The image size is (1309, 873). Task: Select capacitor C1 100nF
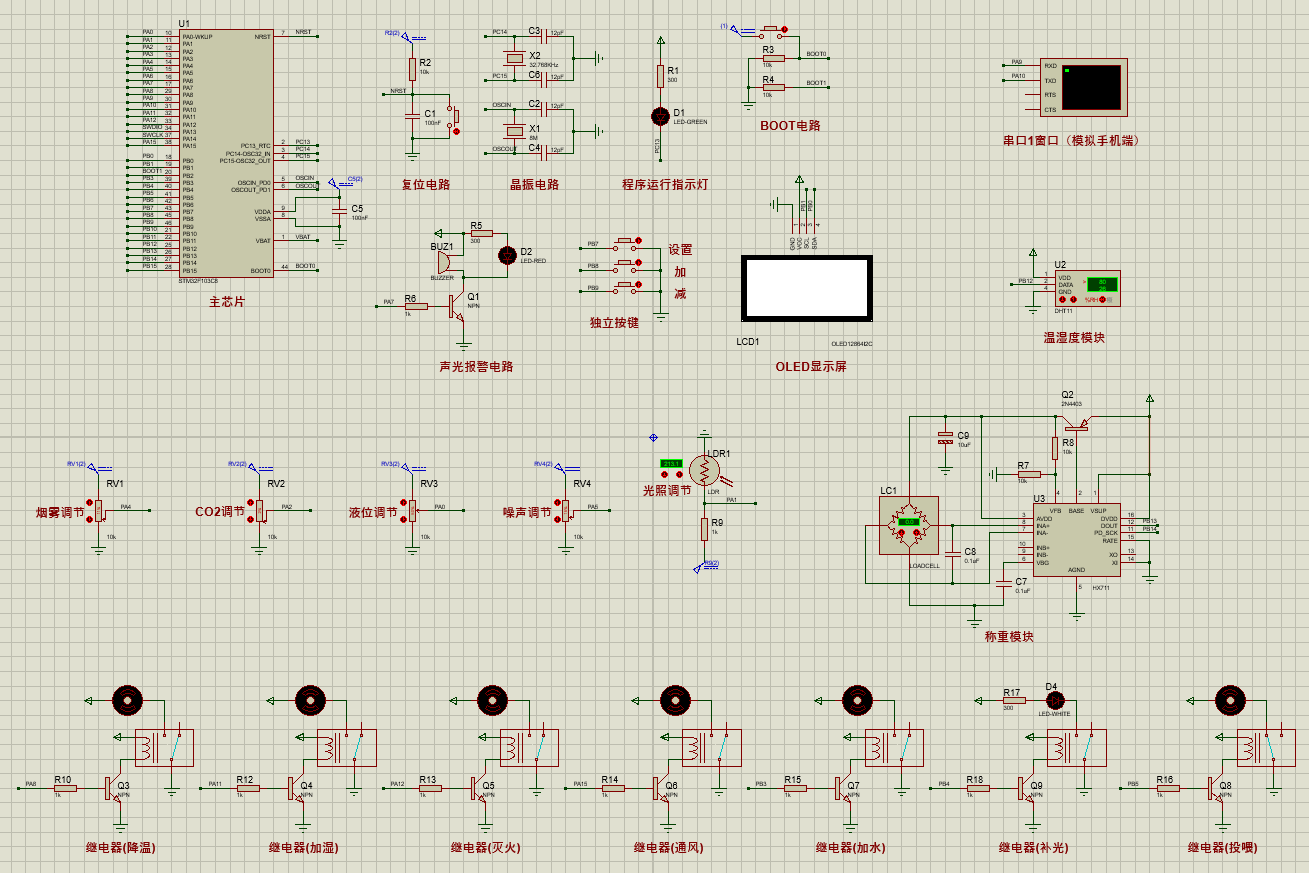pos(412,115)
